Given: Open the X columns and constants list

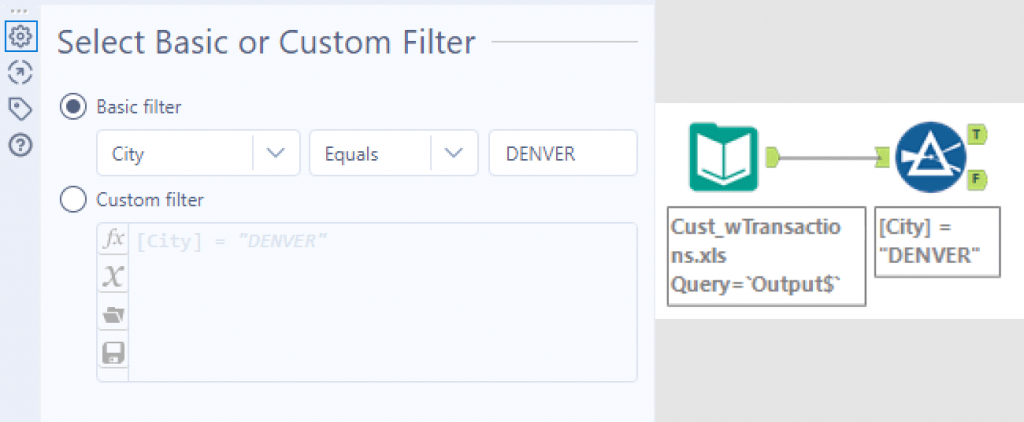Looking at the screenshot, I should pyautogui.click(x=113, y=277).
